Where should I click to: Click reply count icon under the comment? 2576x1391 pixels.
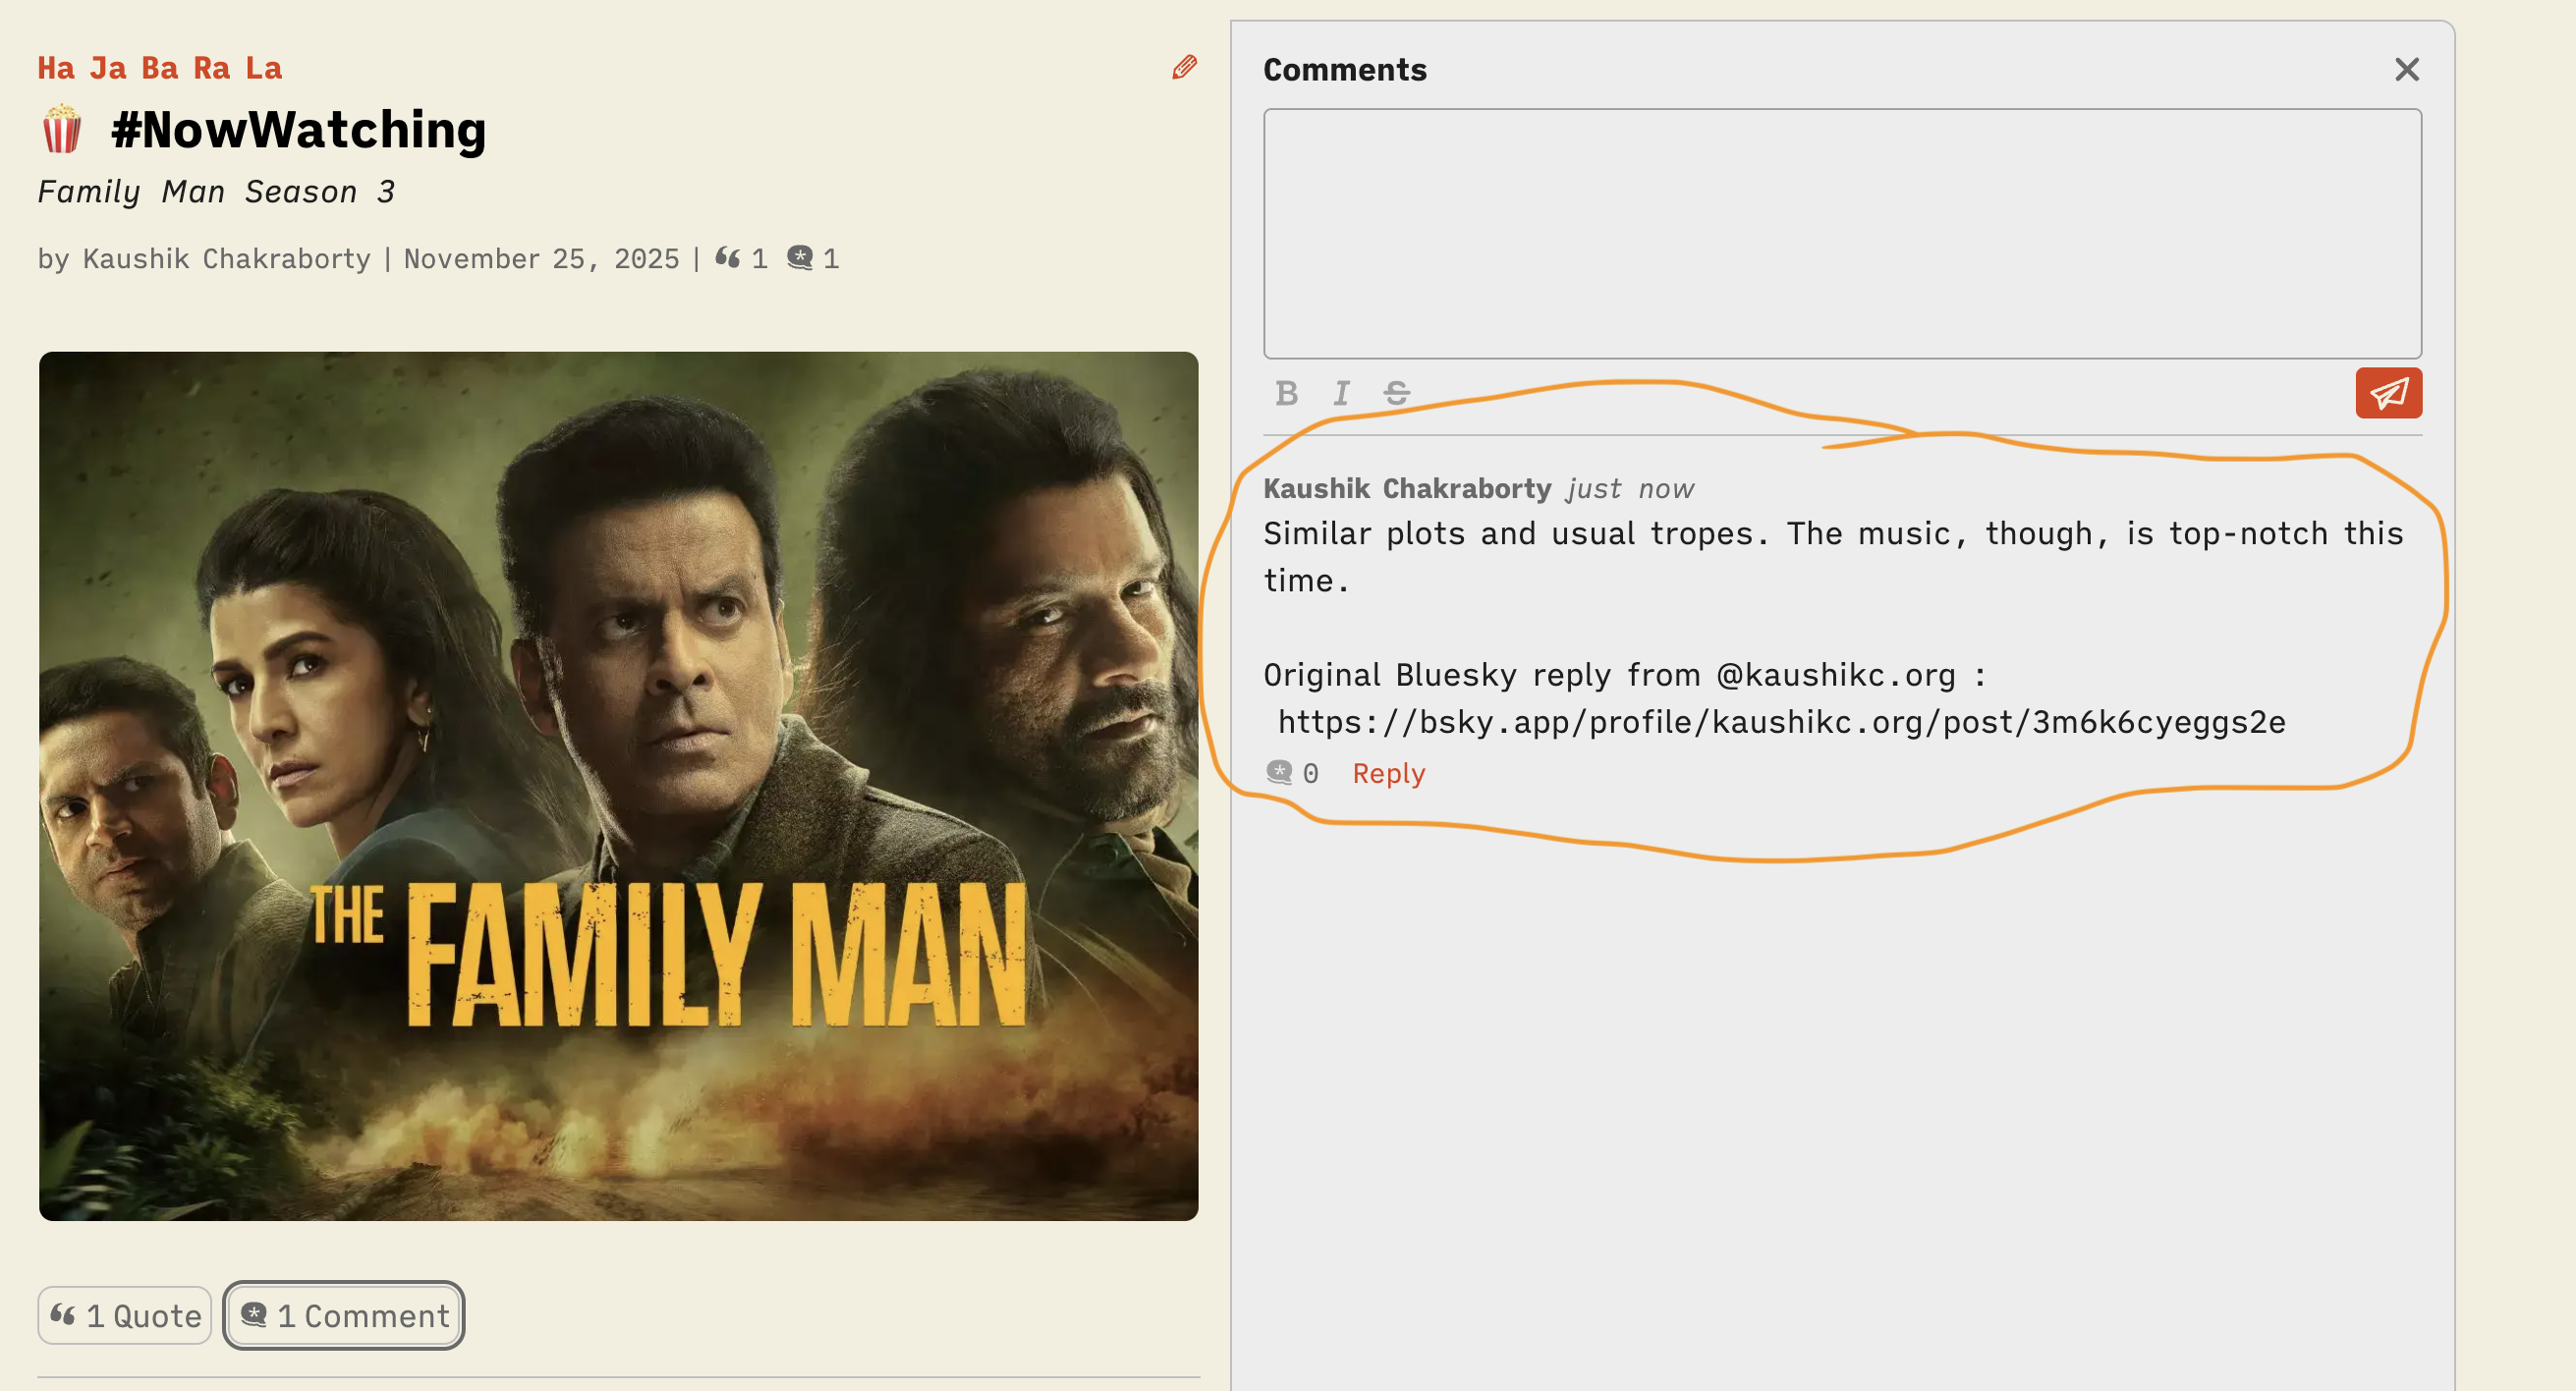1279,772
